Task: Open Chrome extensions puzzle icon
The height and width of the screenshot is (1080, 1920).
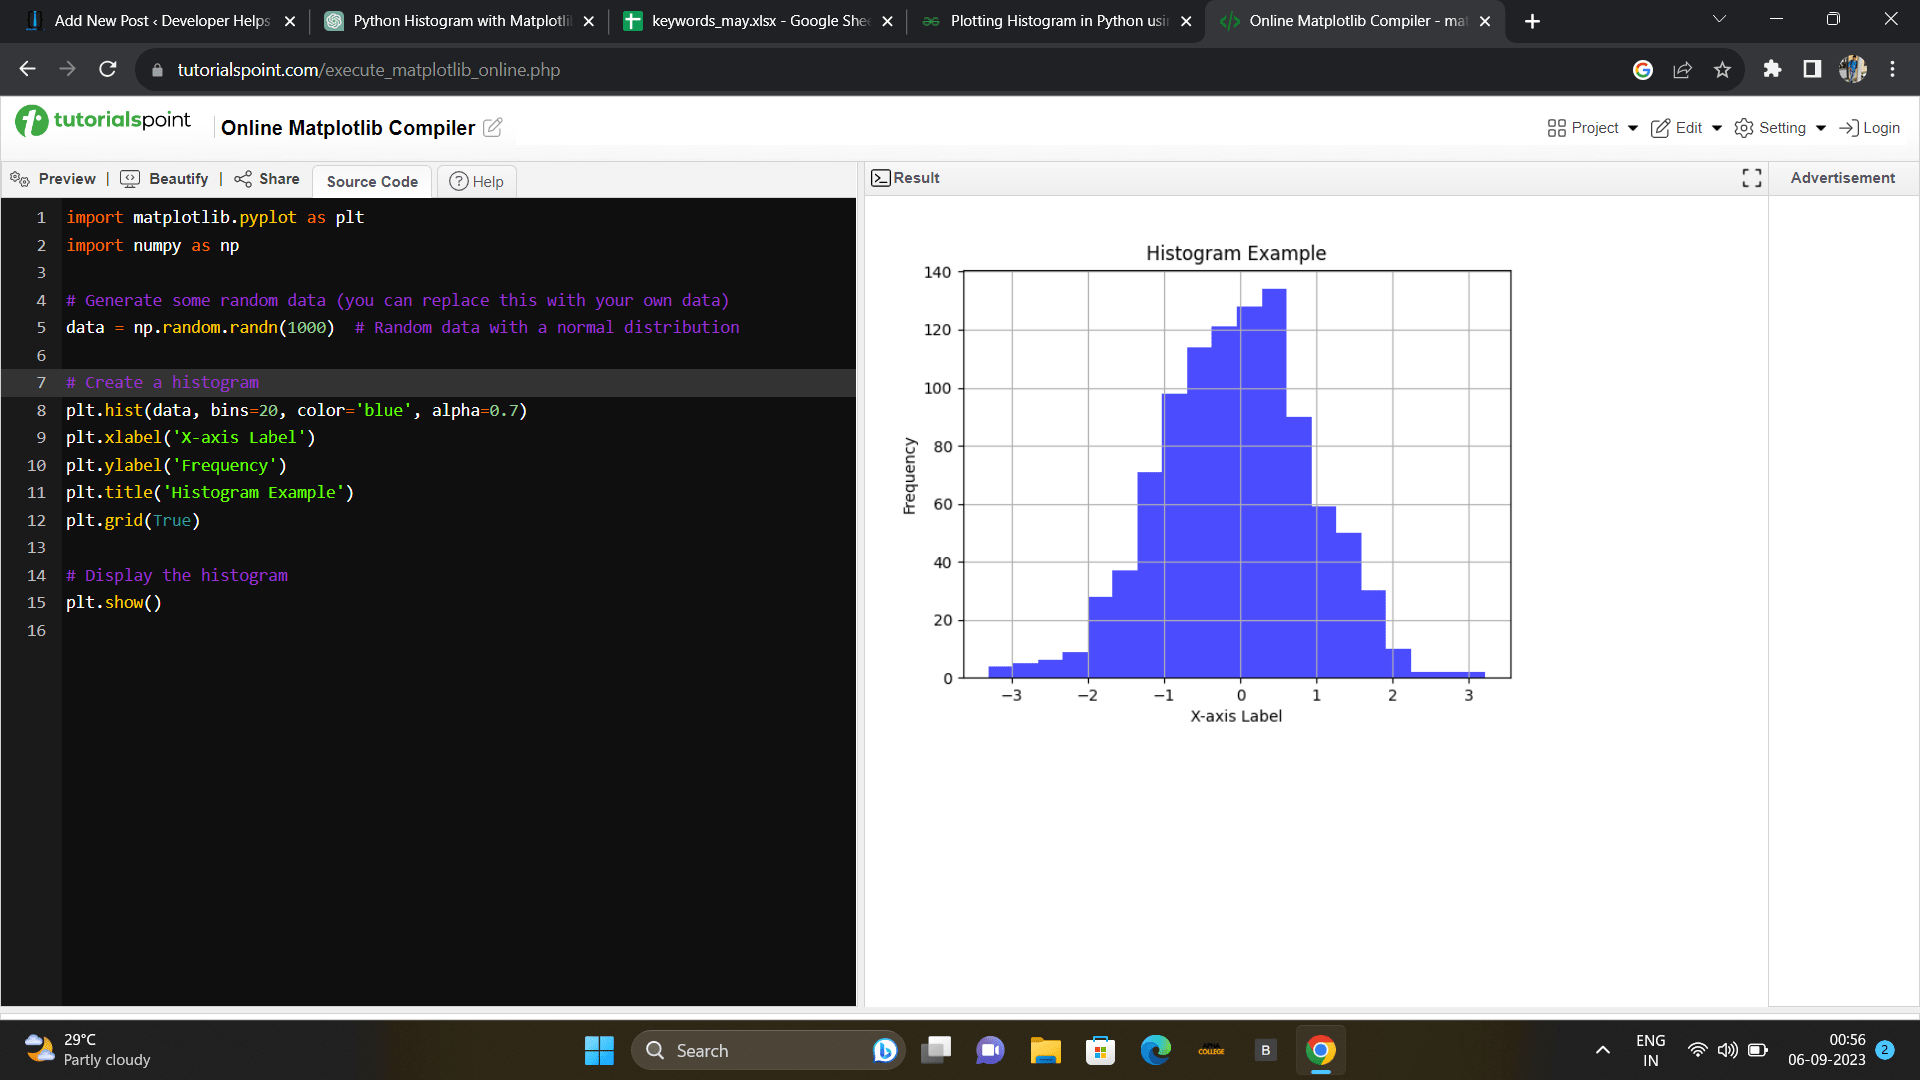Action: [x=1772, y=69]
